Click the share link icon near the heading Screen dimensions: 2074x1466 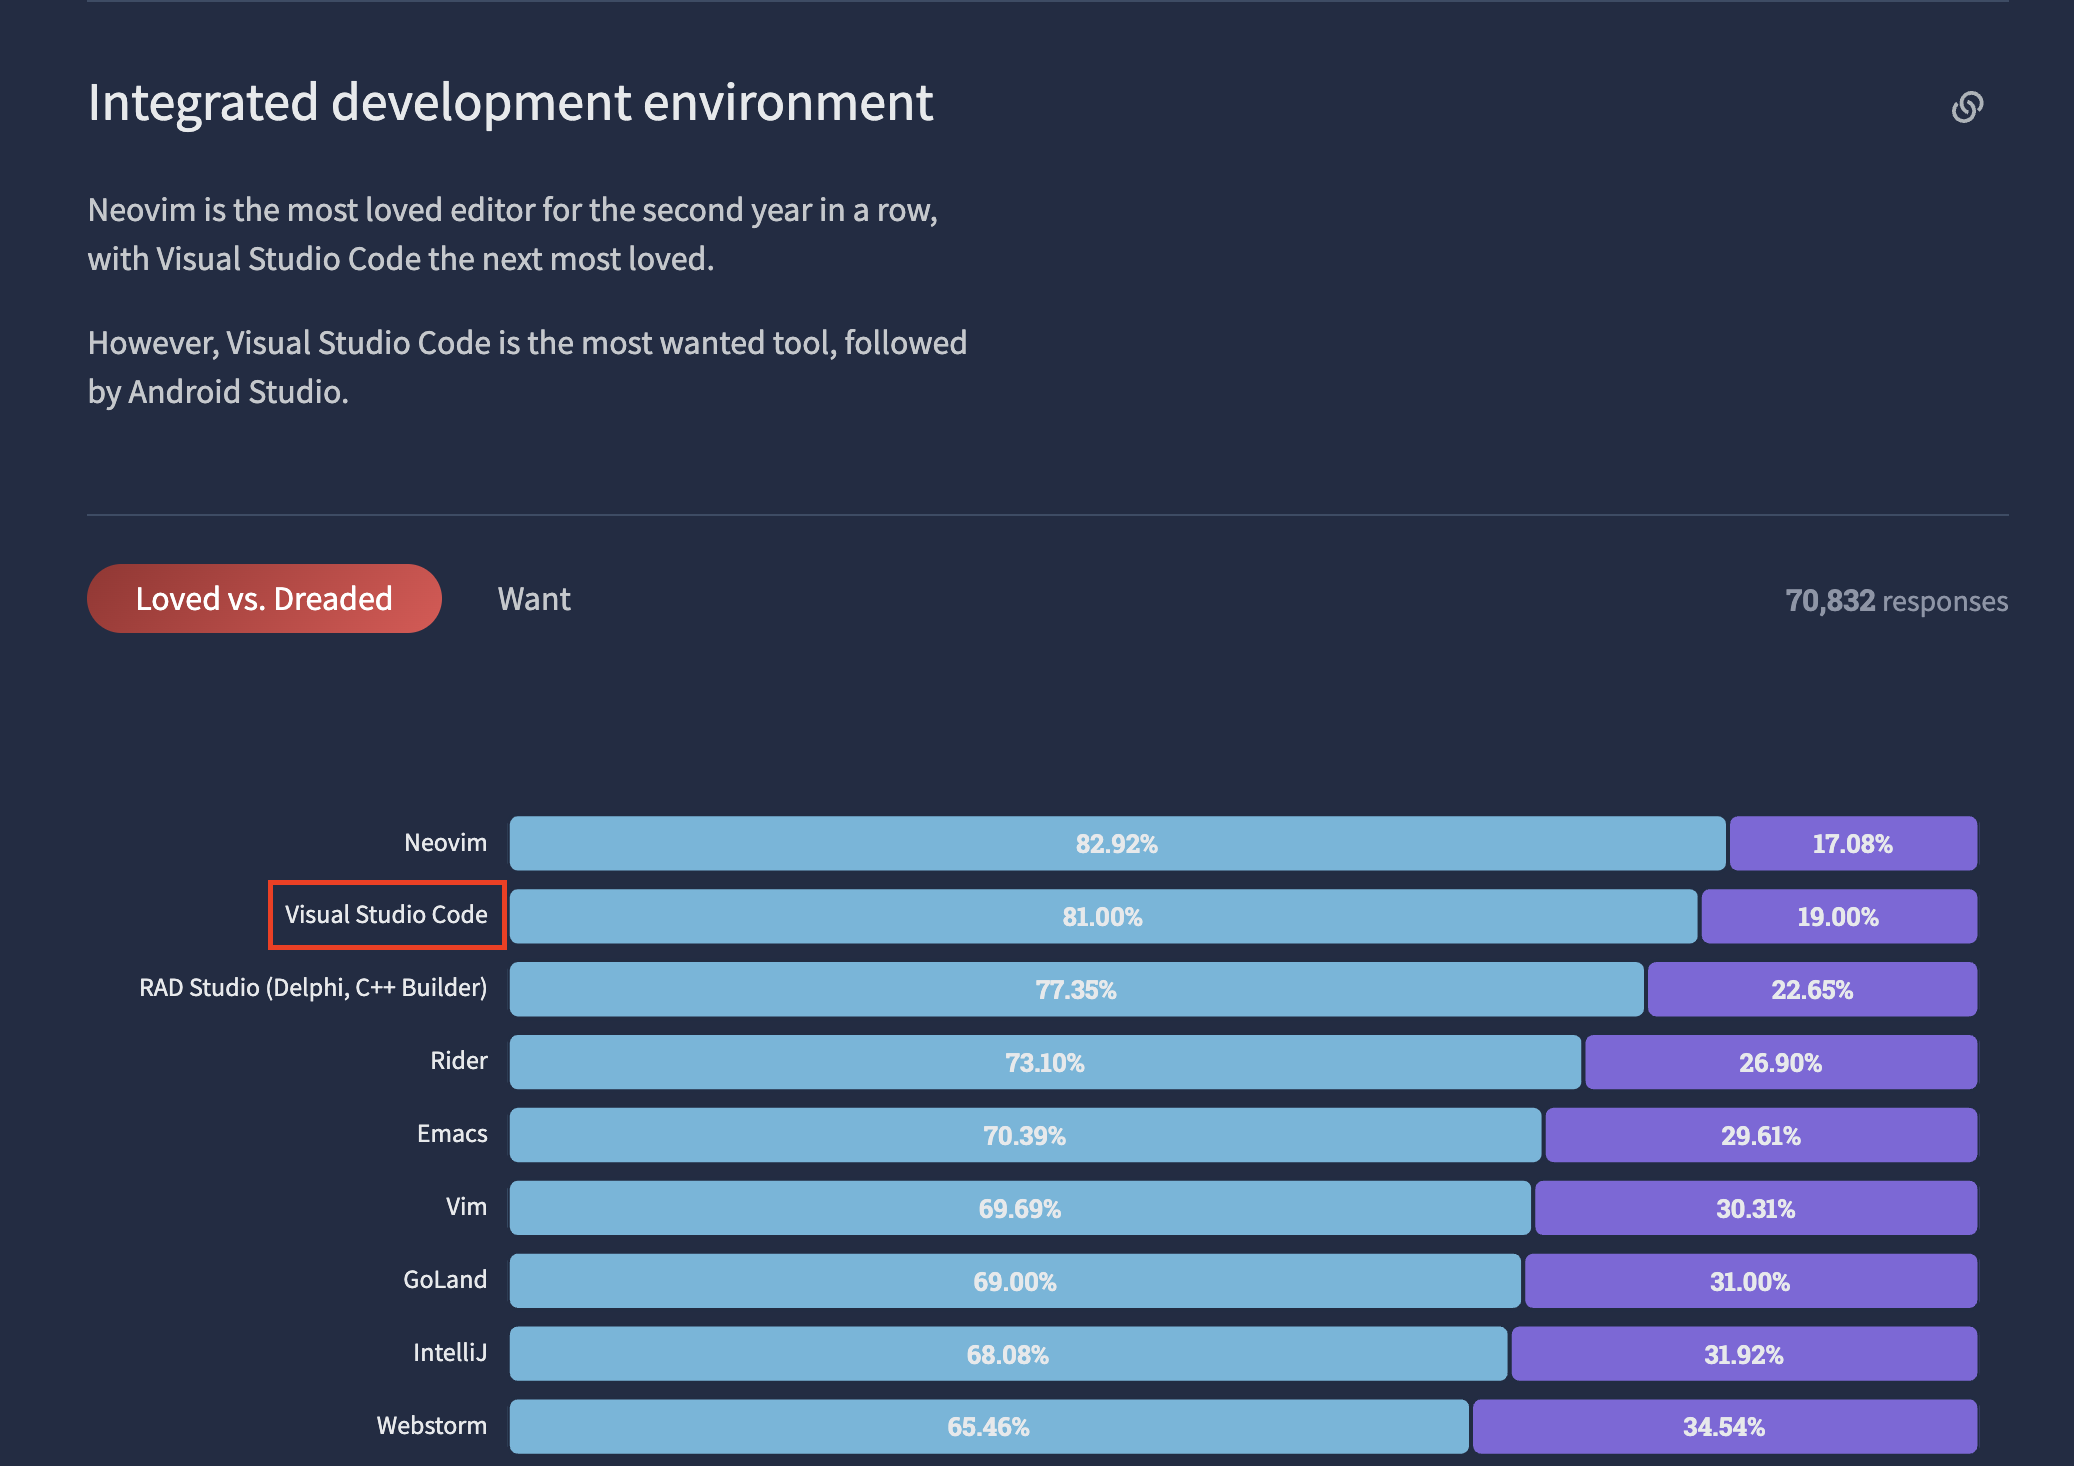1969,105
